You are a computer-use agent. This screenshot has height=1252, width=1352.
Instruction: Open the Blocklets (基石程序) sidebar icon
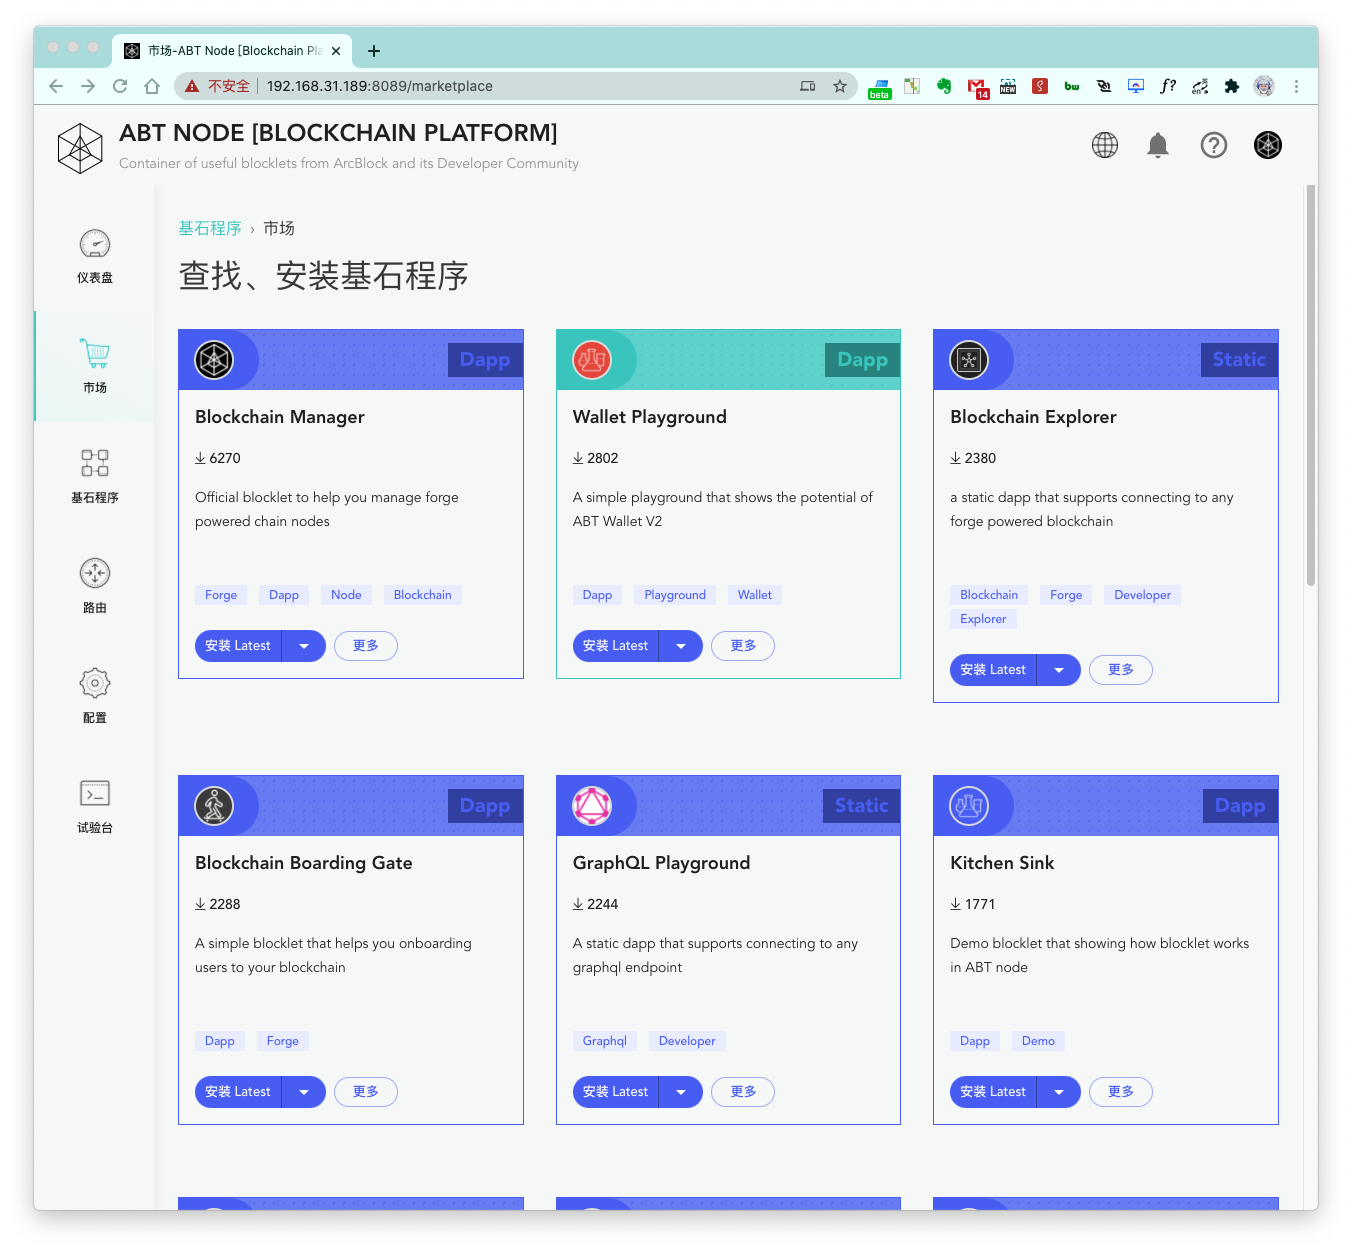coord(95,464)
